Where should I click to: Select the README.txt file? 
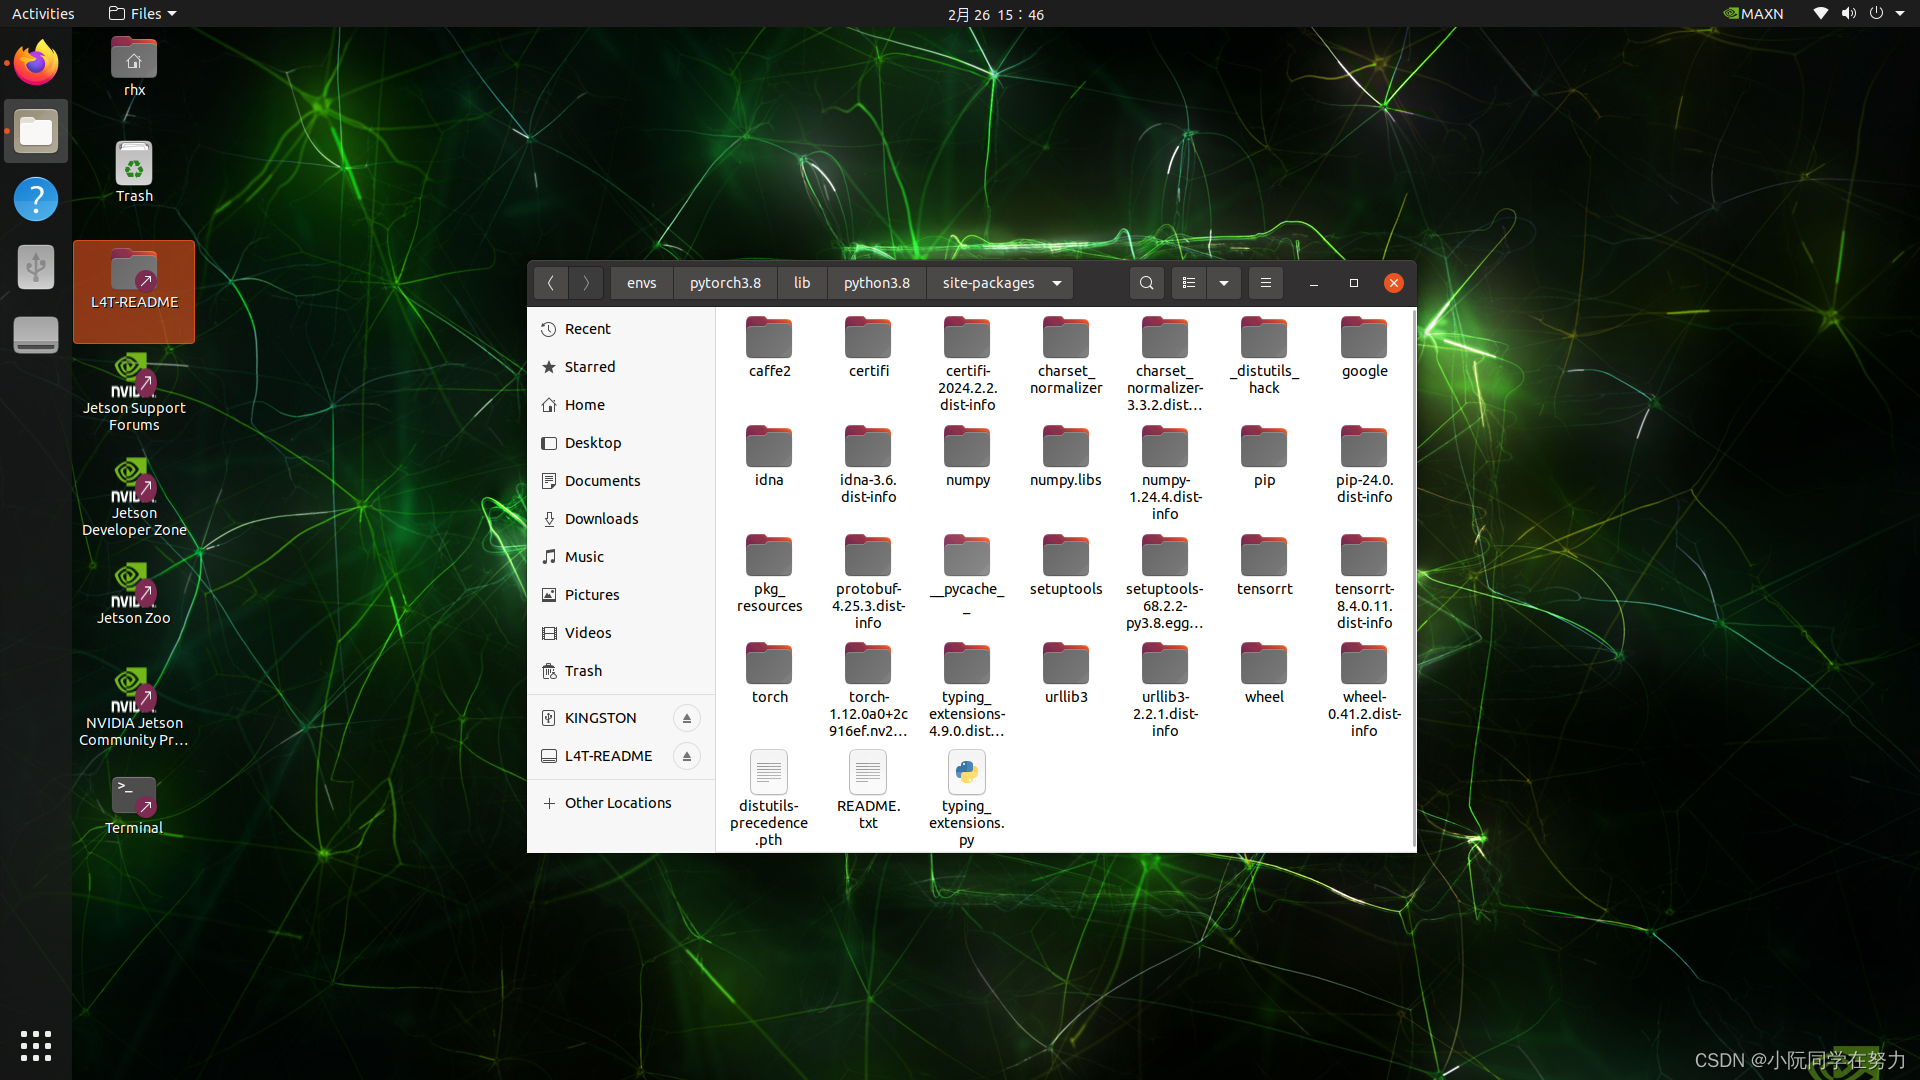pos(868,790)
